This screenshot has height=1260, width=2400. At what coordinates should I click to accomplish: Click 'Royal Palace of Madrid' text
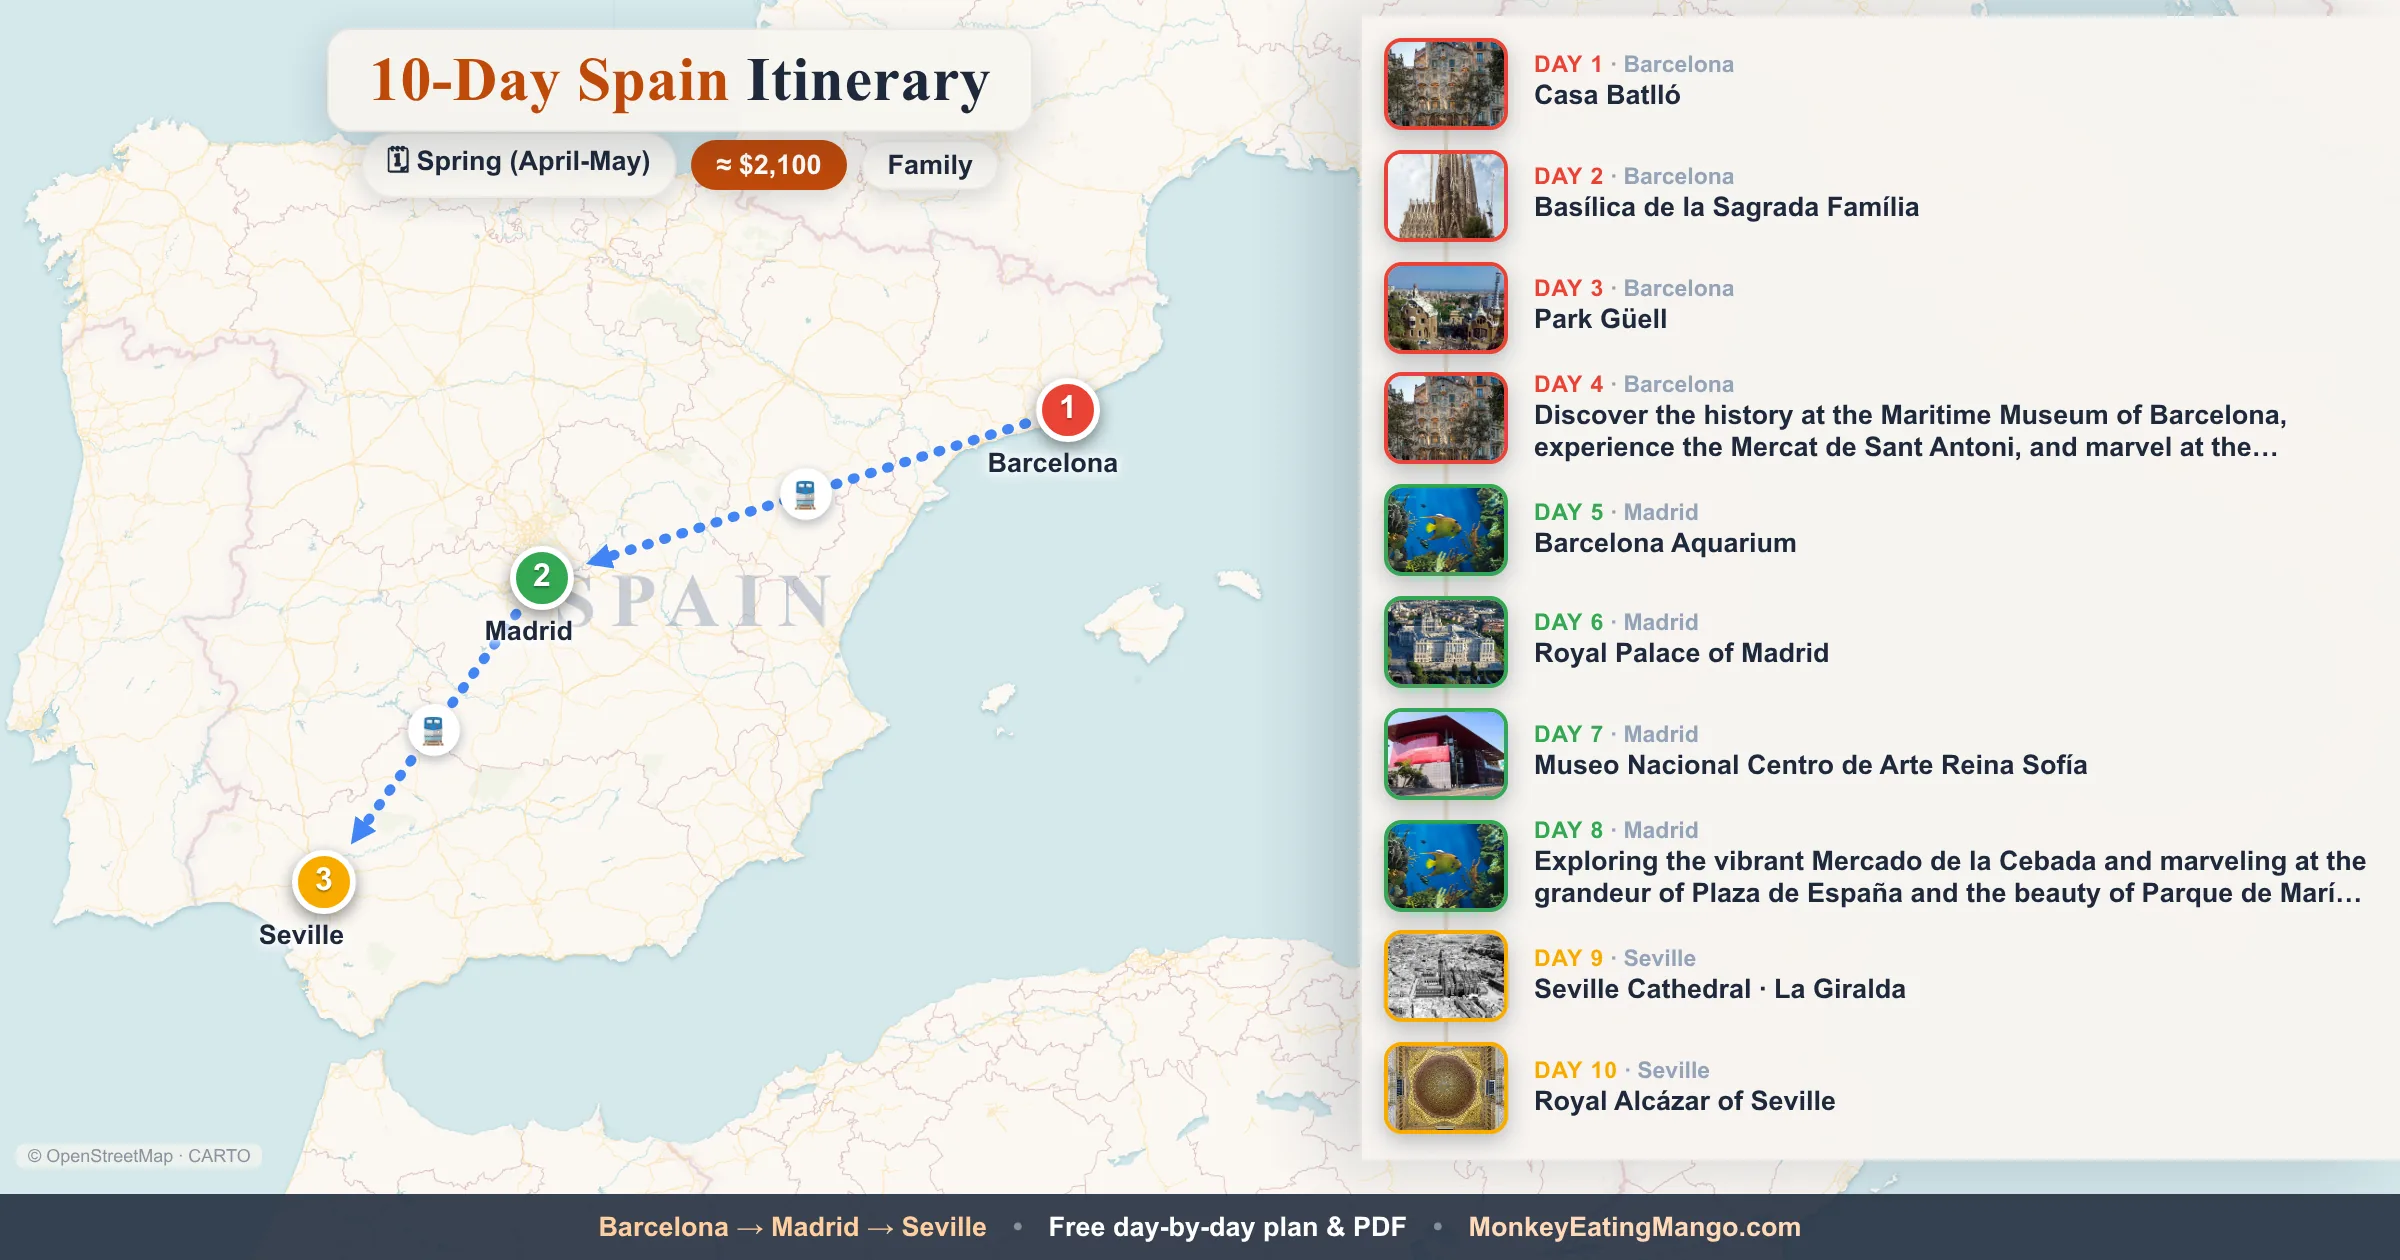pos(1681,653)
